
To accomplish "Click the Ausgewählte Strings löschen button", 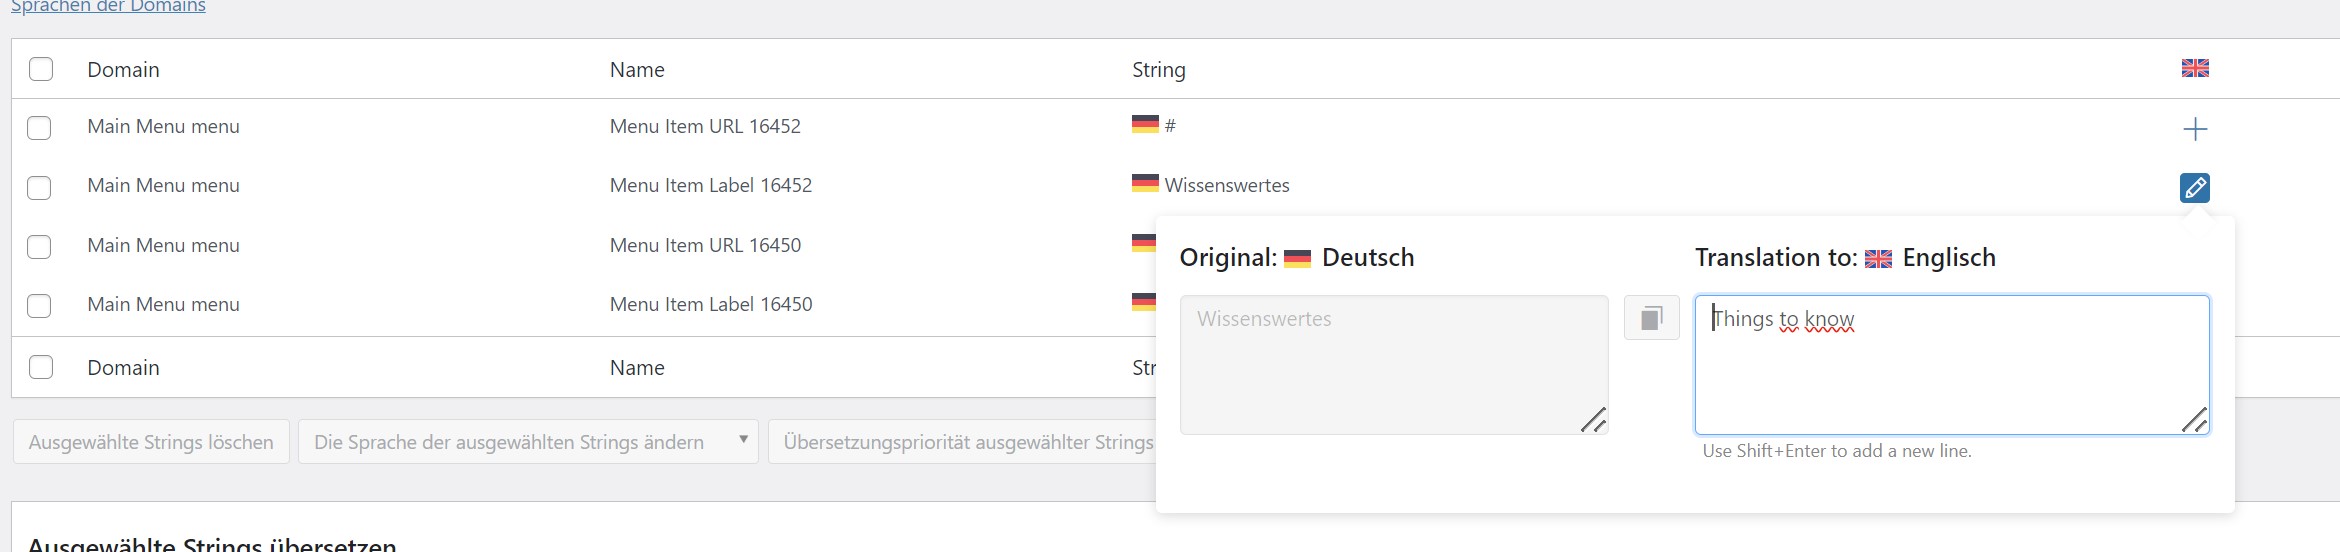I will 151,442.
